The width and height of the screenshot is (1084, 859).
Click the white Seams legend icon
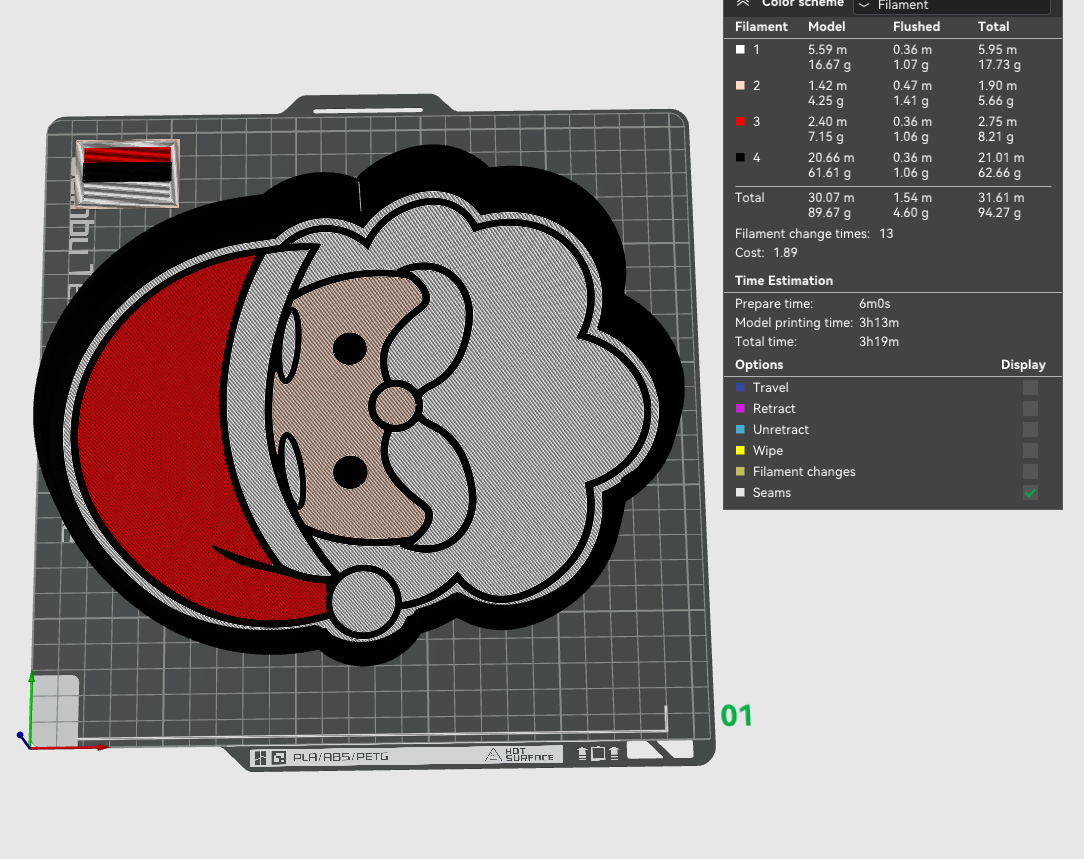pyautogui.click(x=740, y=493)
